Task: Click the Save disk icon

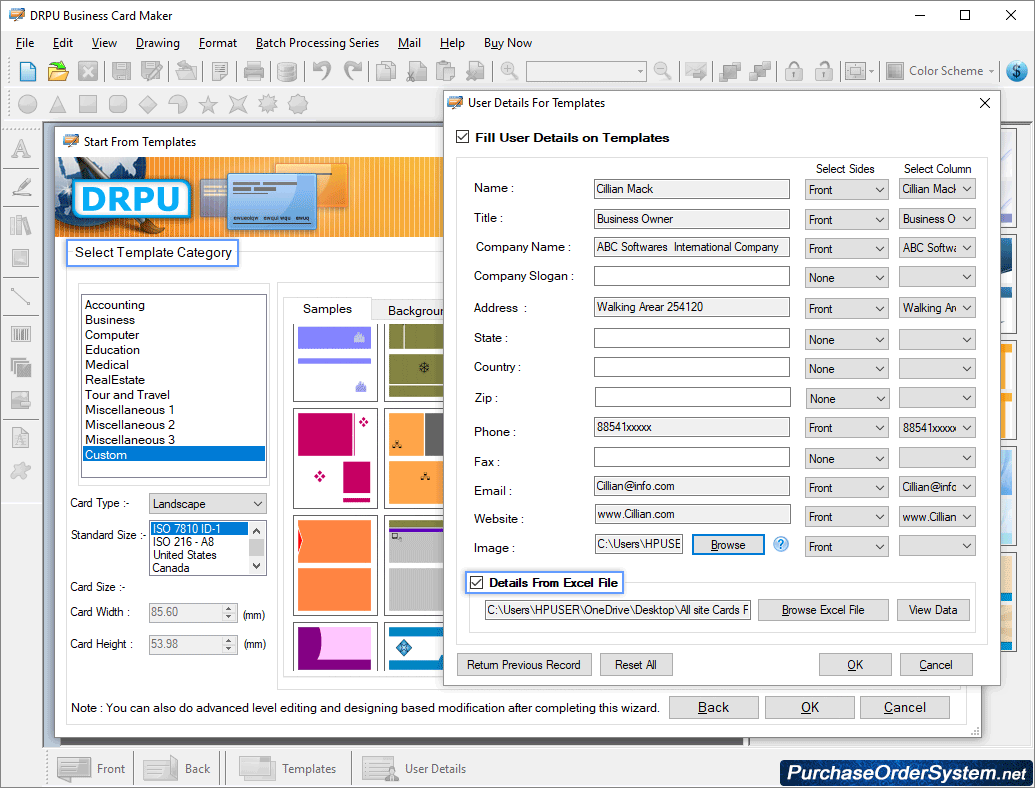Action: click(x=121, y=71)
